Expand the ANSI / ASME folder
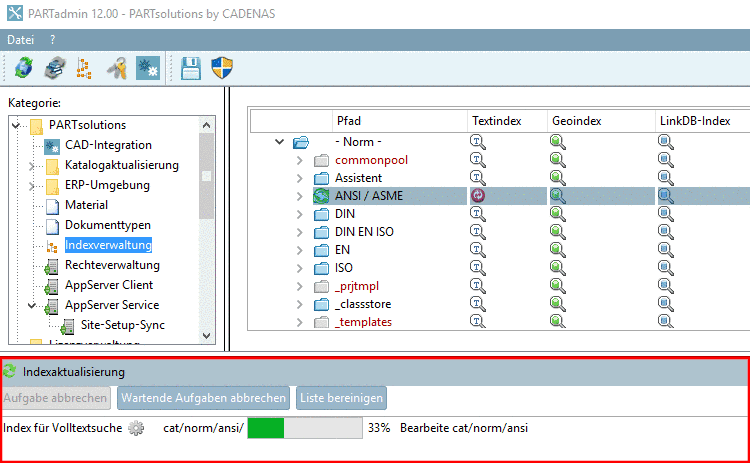This screenshot has width=750, height=463. click(x=300, y=196)
